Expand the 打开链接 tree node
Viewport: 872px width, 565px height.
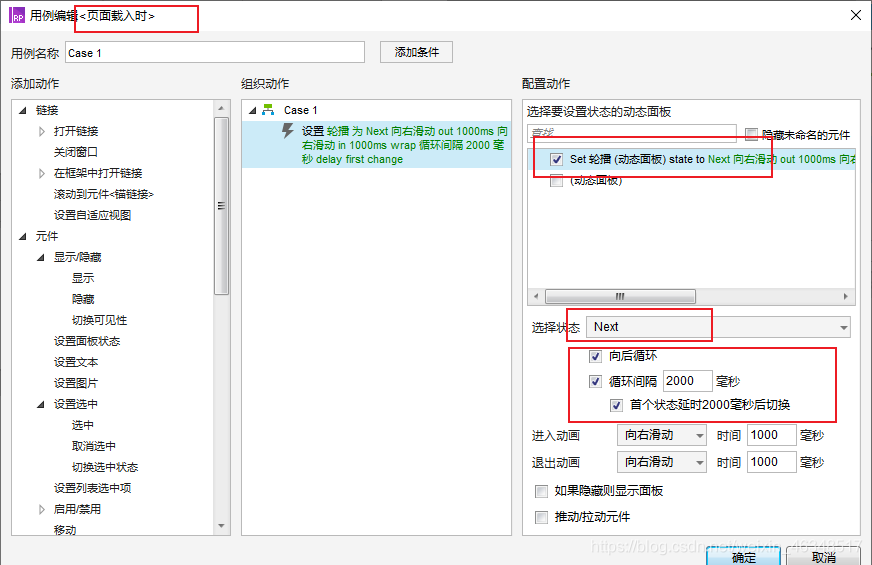42,131
